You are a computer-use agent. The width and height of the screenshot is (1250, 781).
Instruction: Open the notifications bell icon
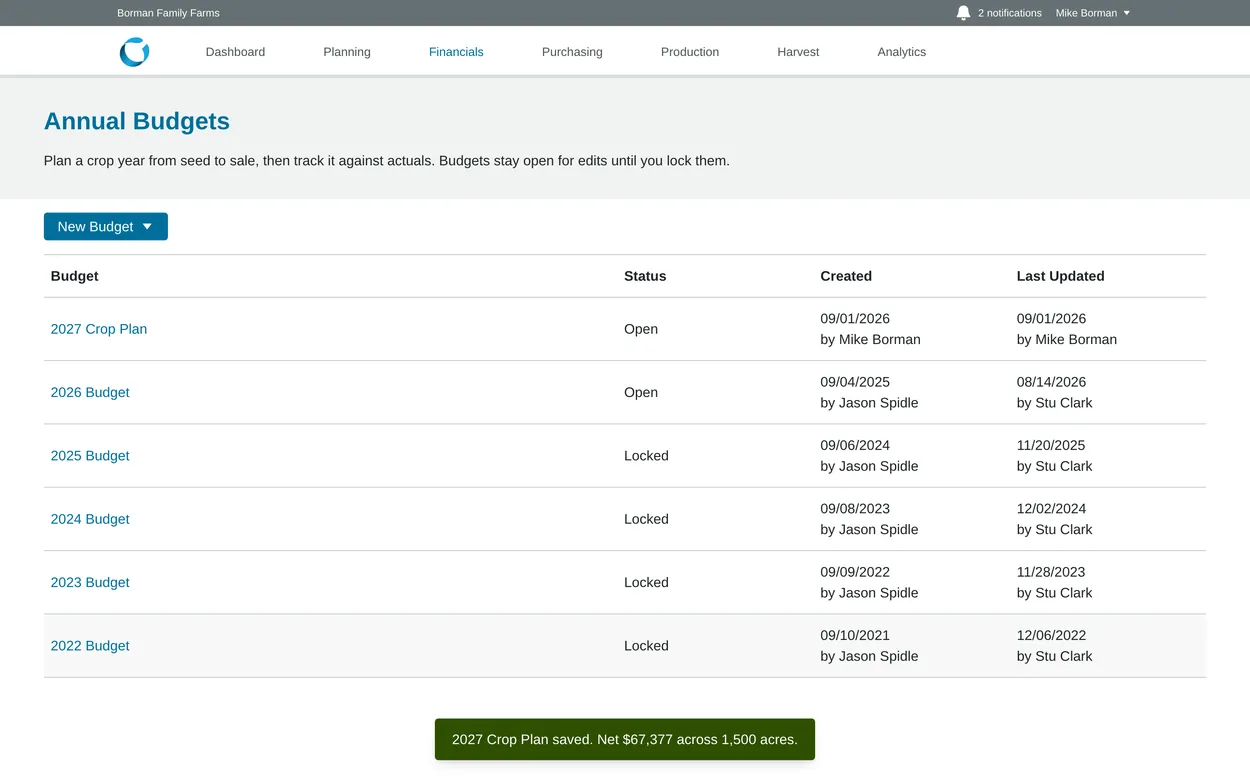963,13
